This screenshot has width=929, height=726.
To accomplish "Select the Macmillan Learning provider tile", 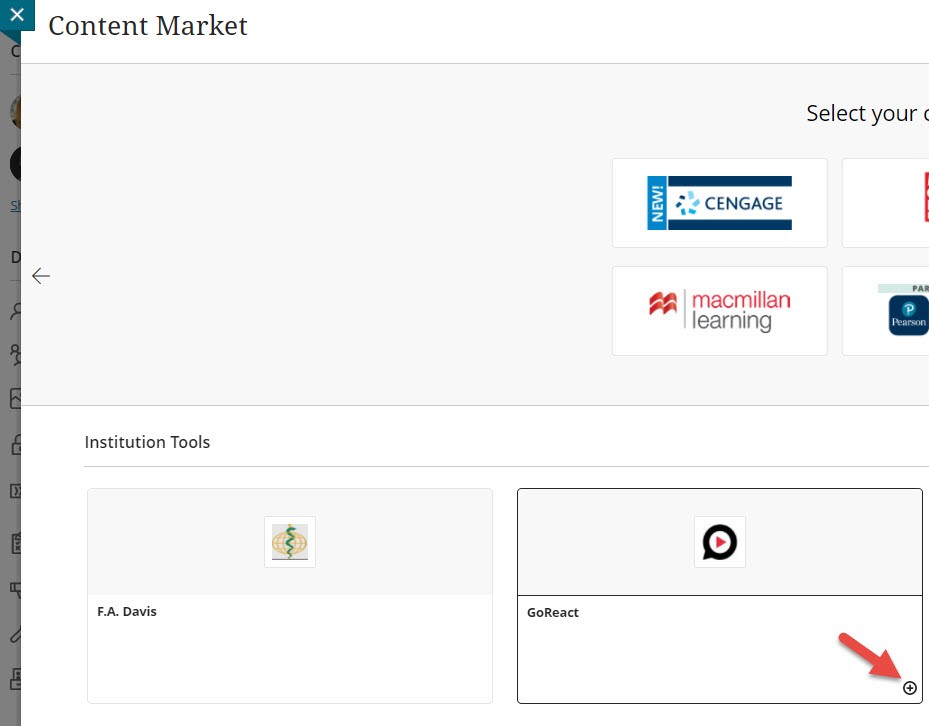I will point(719,311).
